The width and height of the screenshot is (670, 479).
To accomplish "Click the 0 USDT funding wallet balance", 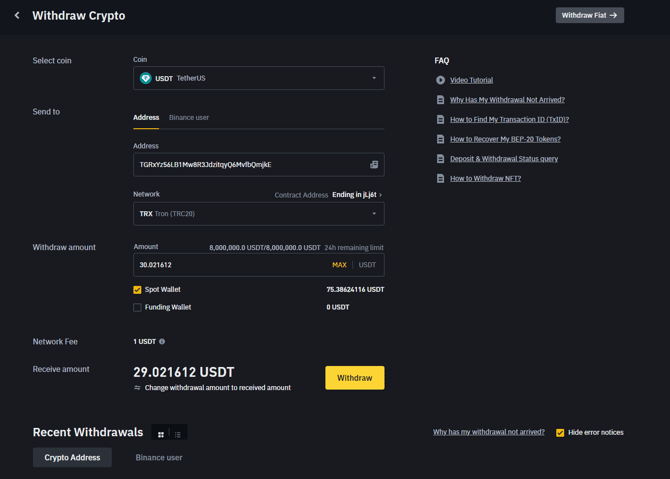I will click(x=338, y=307).
